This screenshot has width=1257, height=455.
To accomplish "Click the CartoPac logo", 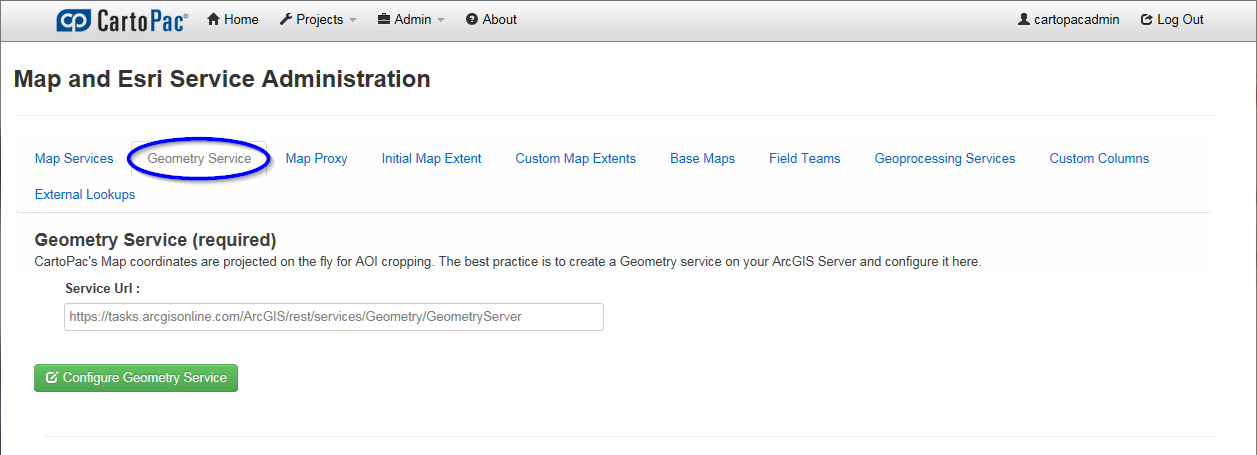I will (122, 20).
